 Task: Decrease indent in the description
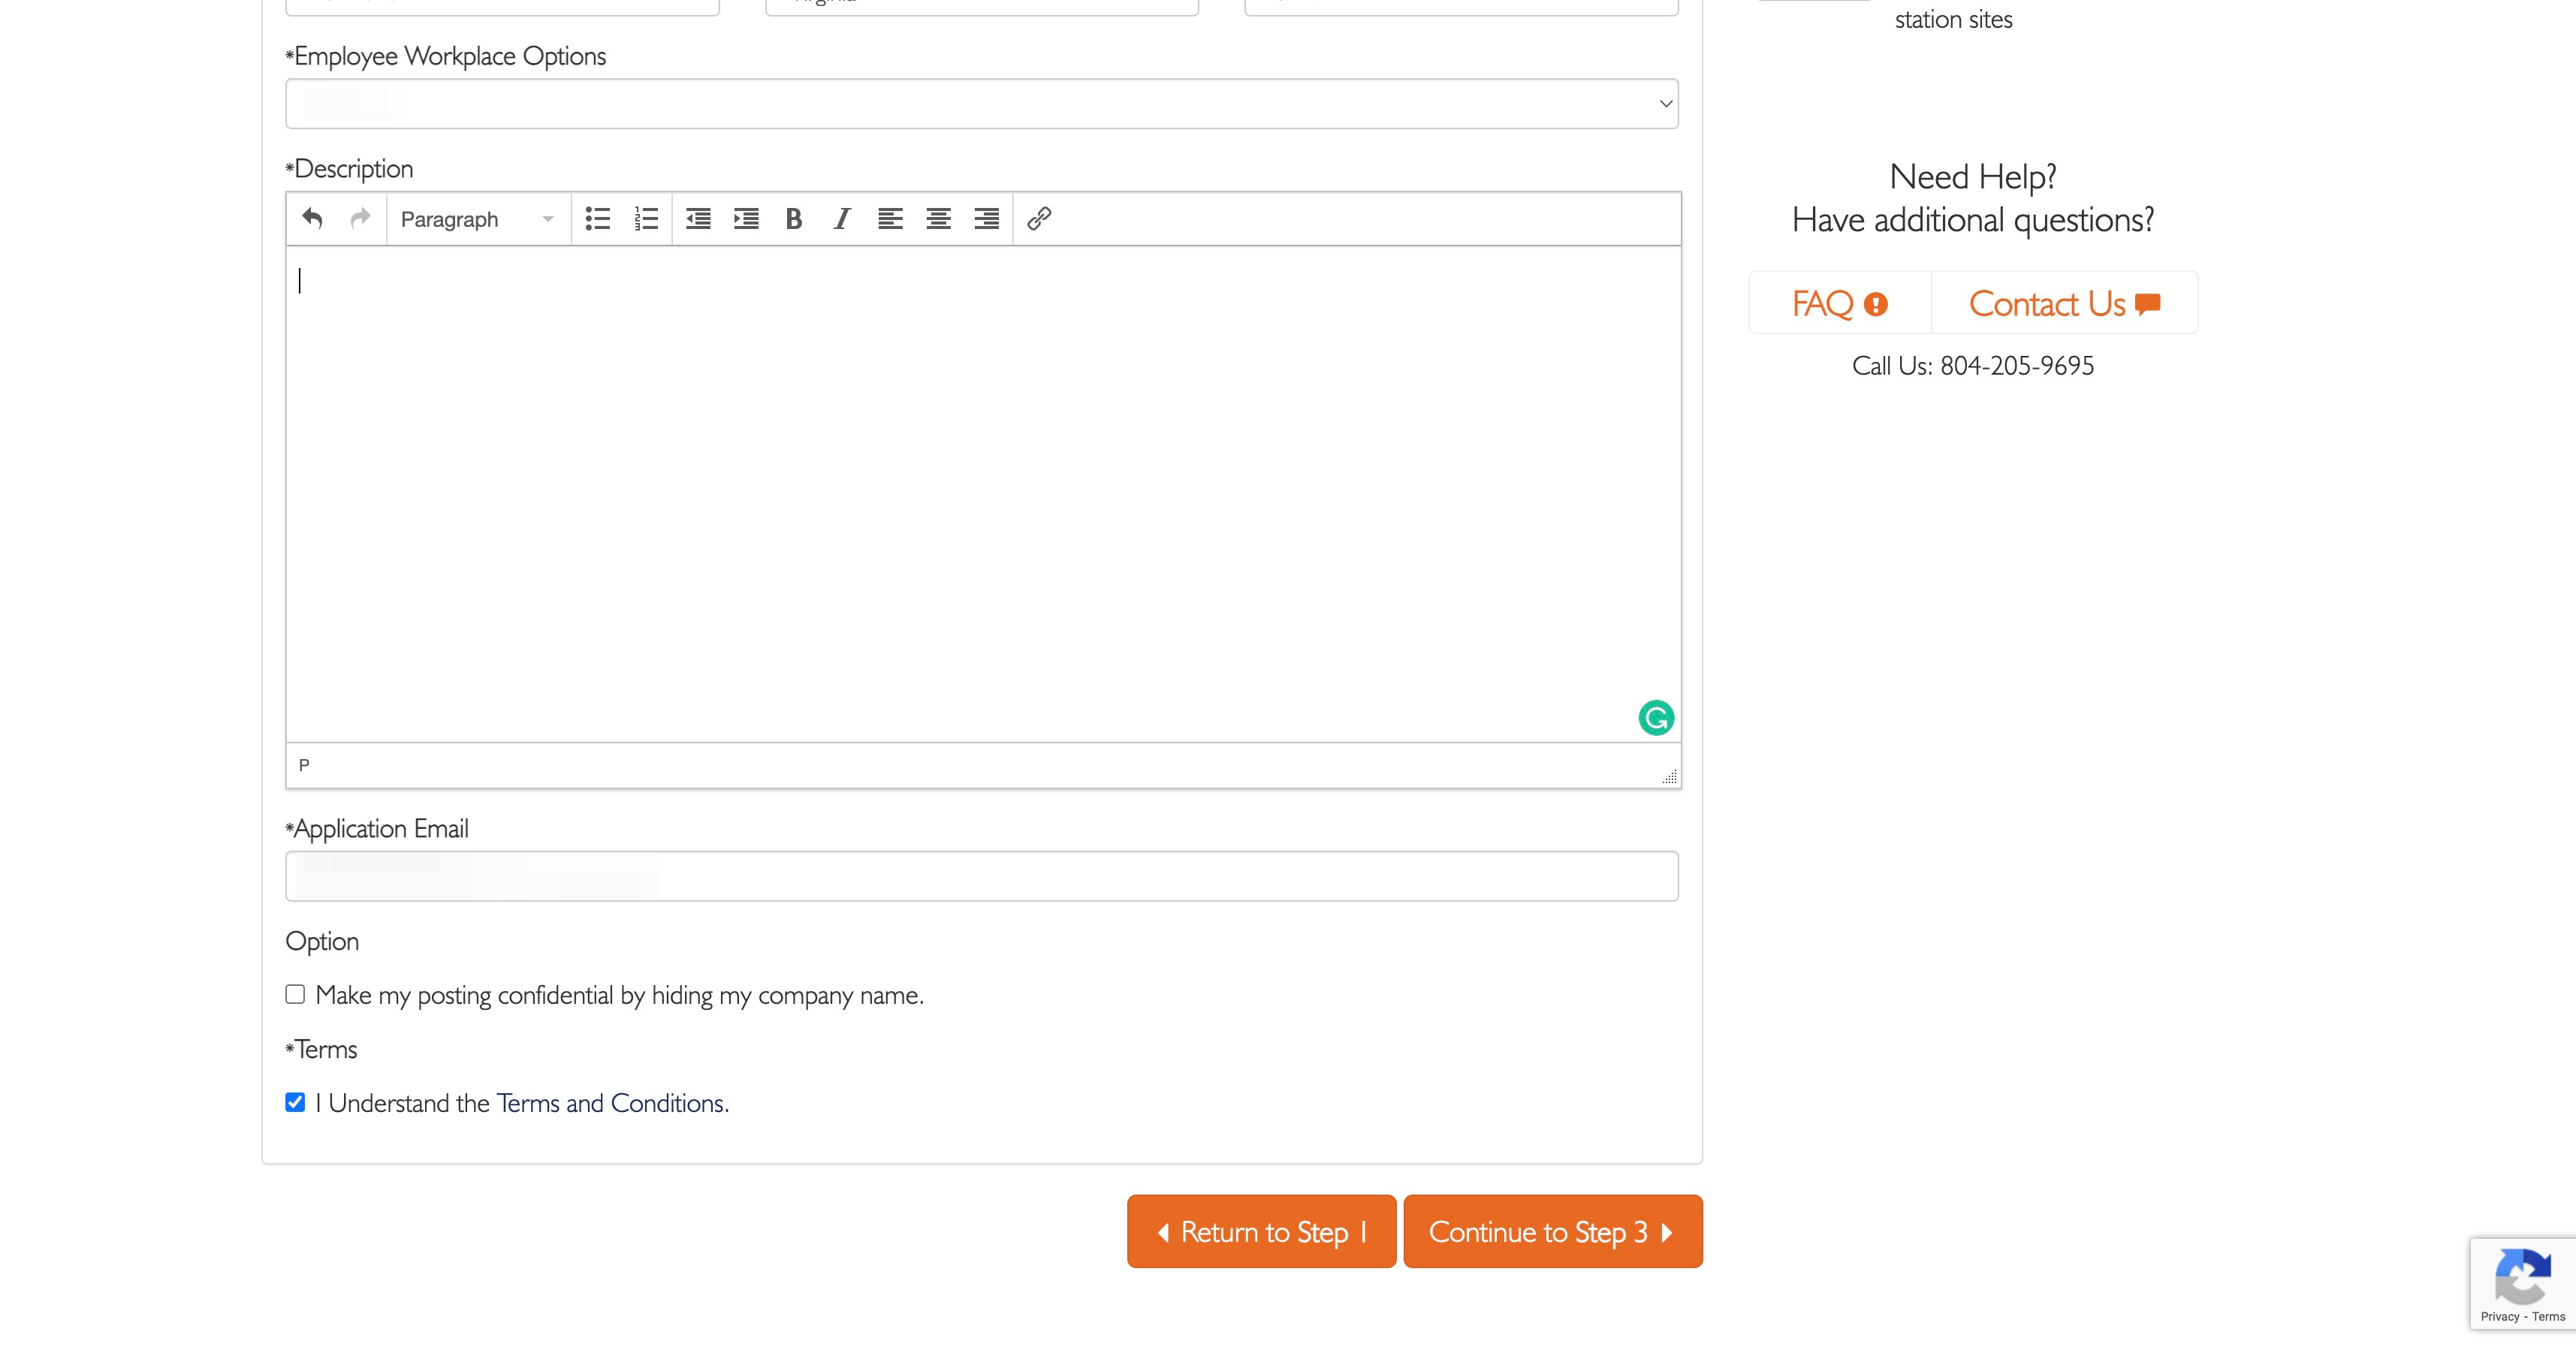pyautogui.click(x=698, y=219)
